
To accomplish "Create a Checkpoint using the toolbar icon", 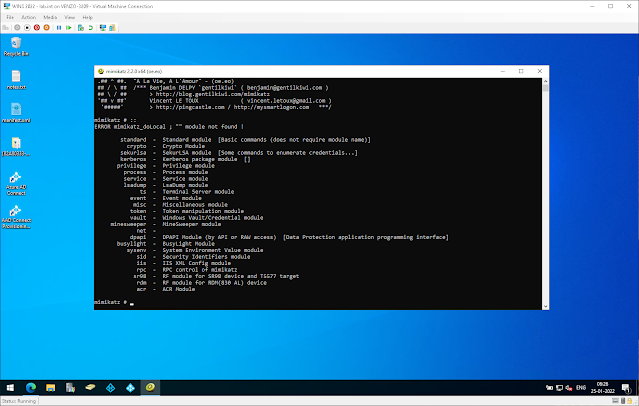I will pos(81,28).
